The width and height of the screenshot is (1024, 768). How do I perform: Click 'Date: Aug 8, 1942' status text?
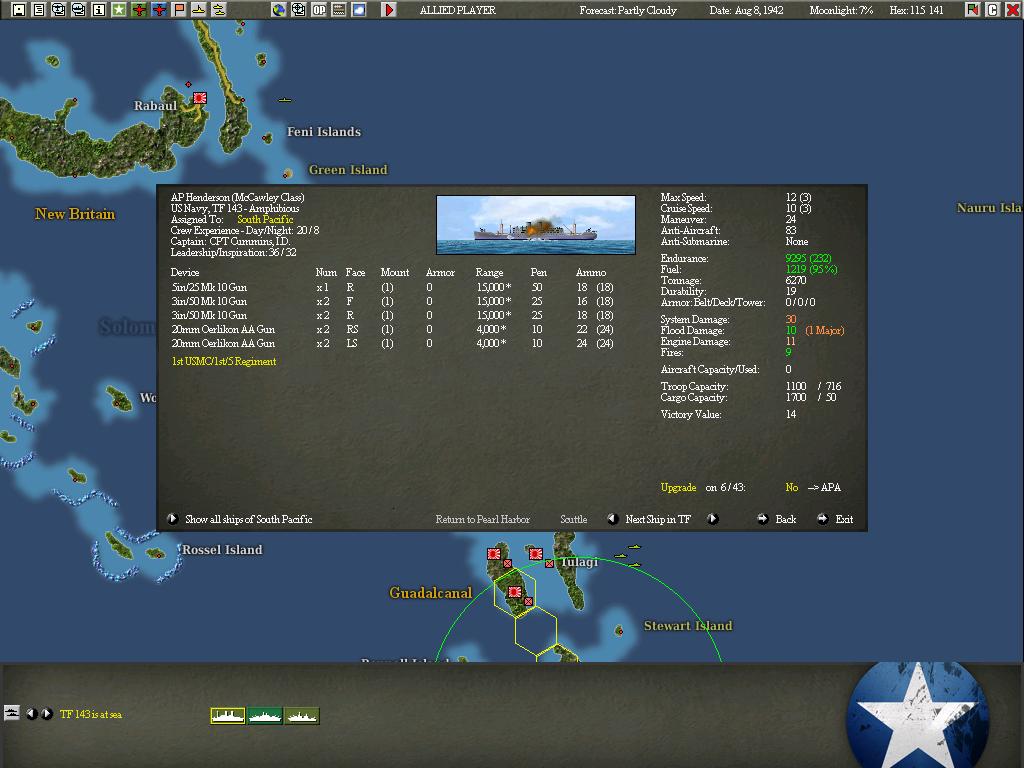(x=746, y=10)
